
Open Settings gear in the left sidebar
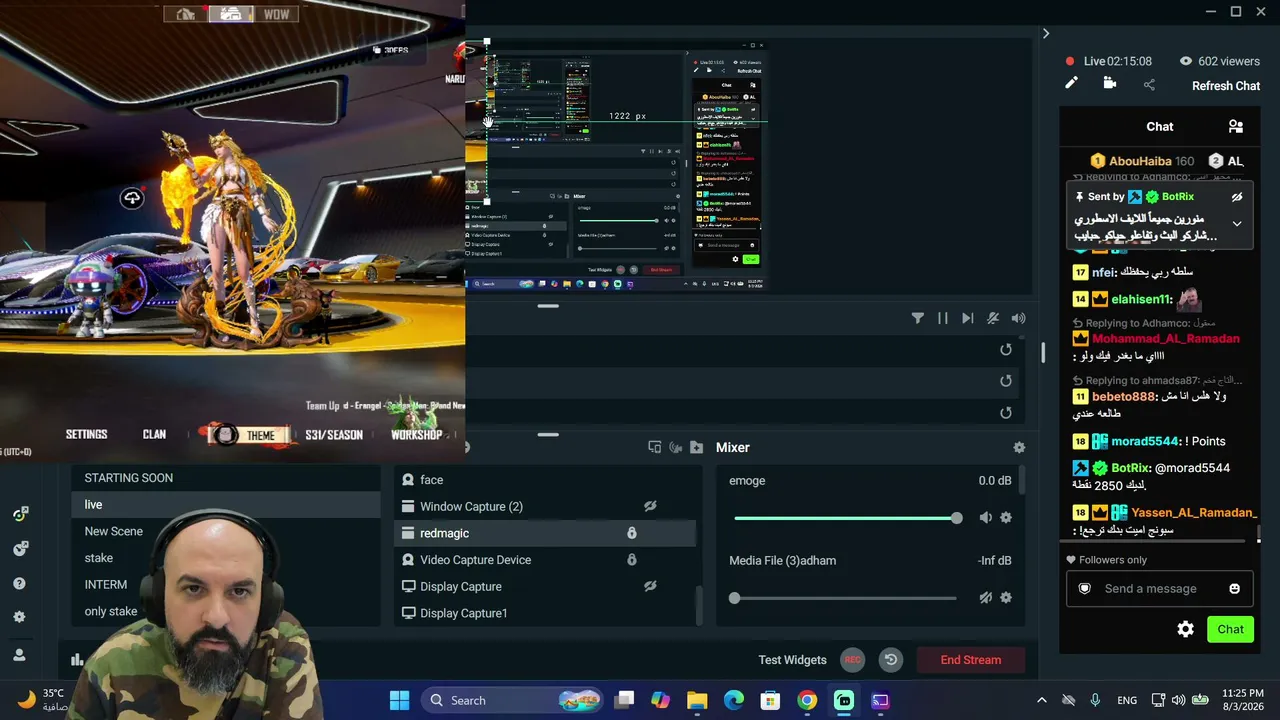[x=19, y=617]
